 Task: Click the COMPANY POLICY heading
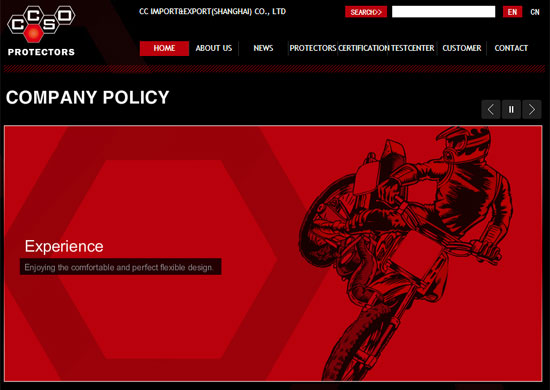pyautogui.click(x=87, y=97)
